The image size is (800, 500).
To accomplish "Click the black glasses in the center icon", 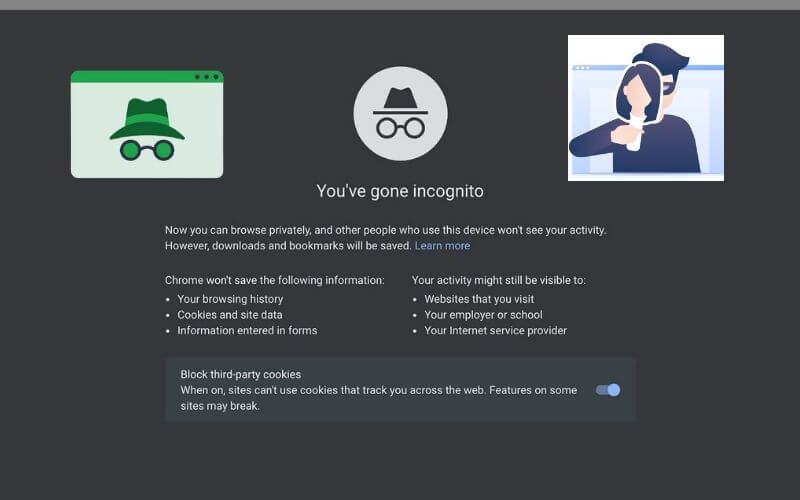I will click(x=400, y=128).
